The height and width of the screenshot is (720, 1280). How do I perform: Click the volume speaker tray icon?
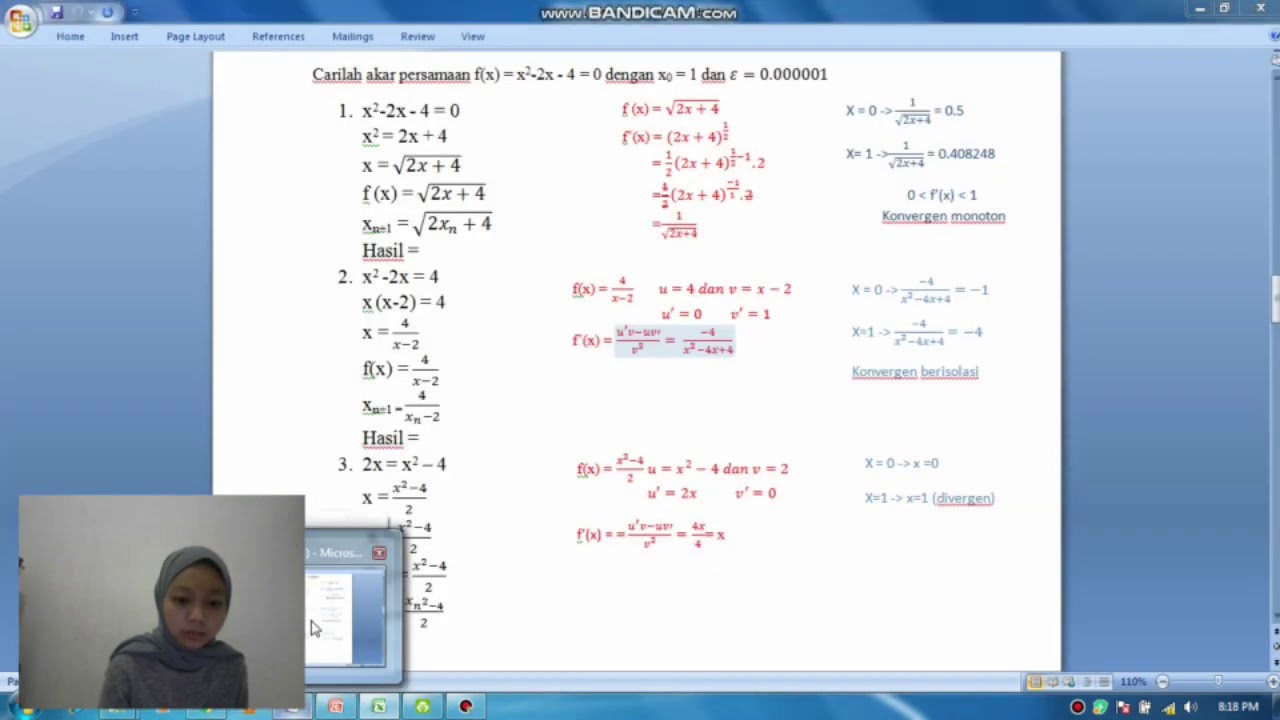click(x=1190, y=707)
